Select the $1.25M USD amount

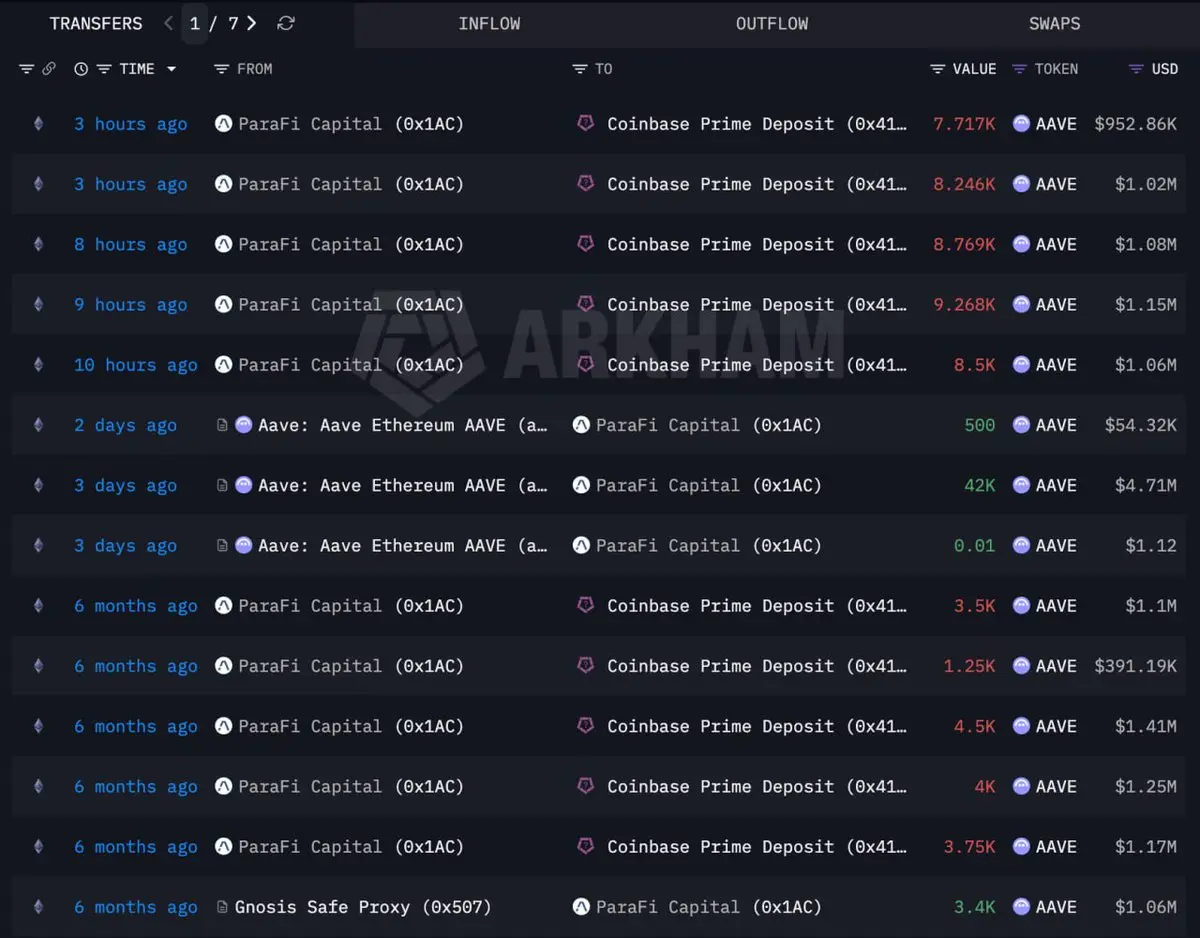point(1146,787)
